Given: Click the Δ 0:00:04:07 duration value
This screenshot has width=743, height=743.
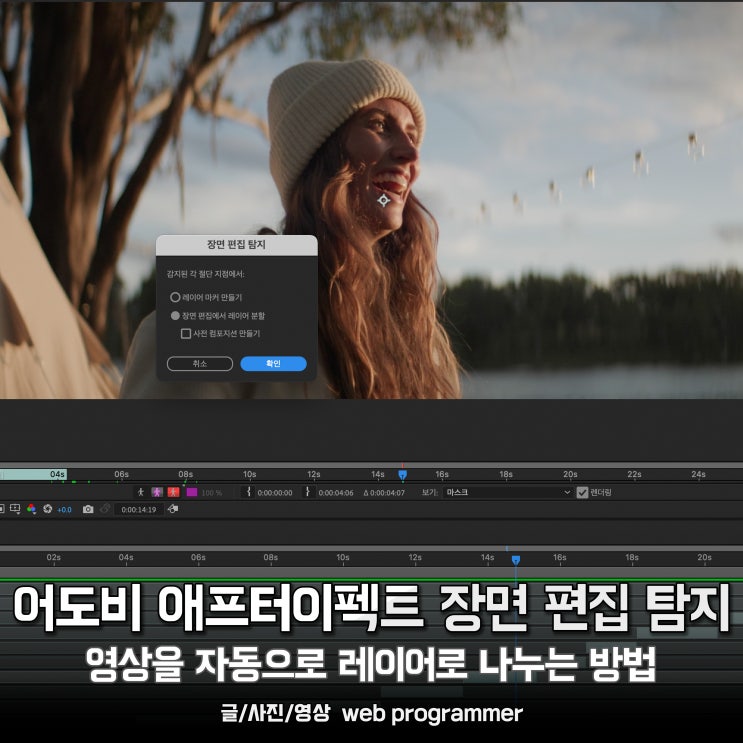Looking at the screenshot, I should [384, 493].
